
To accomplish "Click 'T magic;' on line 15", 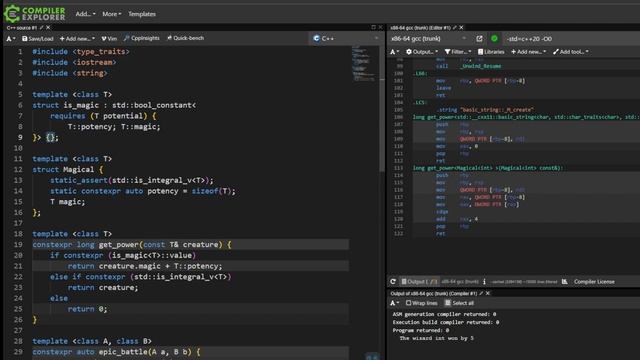I will [x=67, y=202].
